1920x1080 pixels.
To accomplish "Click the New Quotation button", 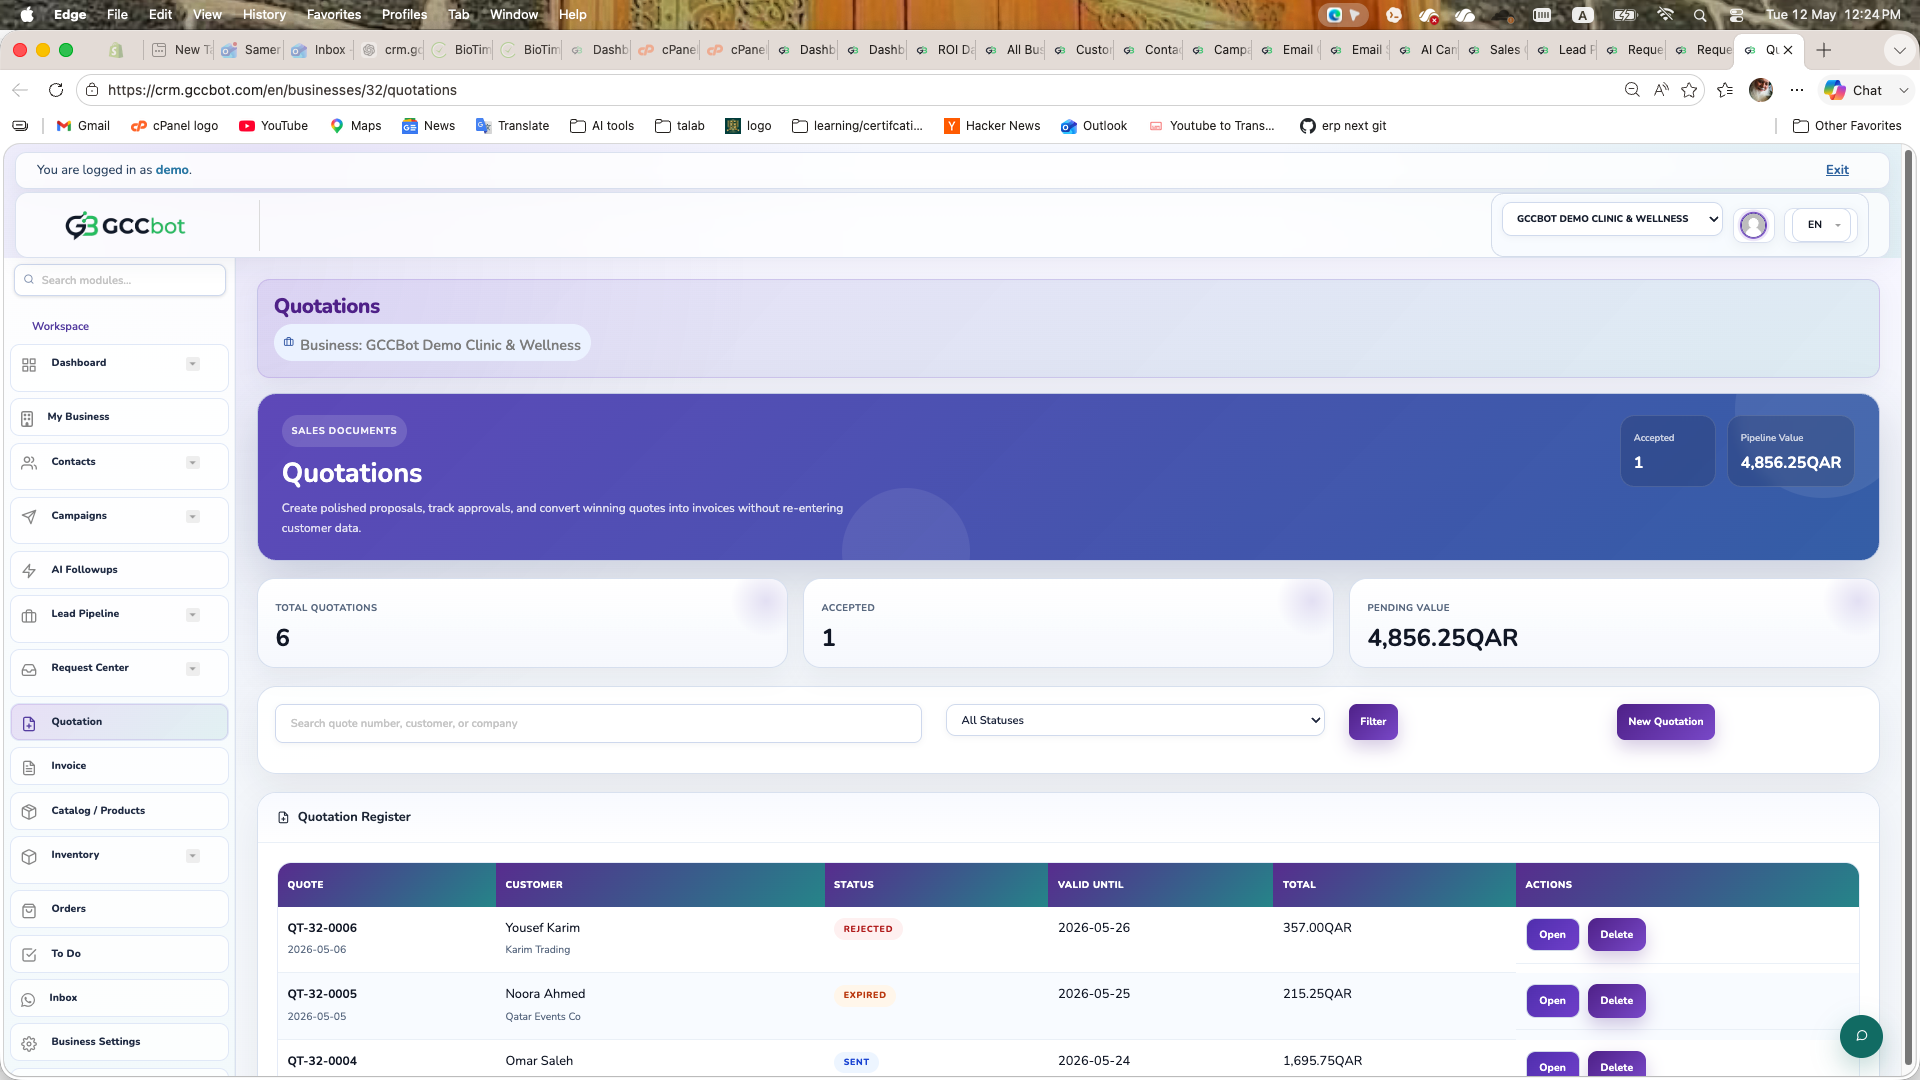I will pos(1665,722).
